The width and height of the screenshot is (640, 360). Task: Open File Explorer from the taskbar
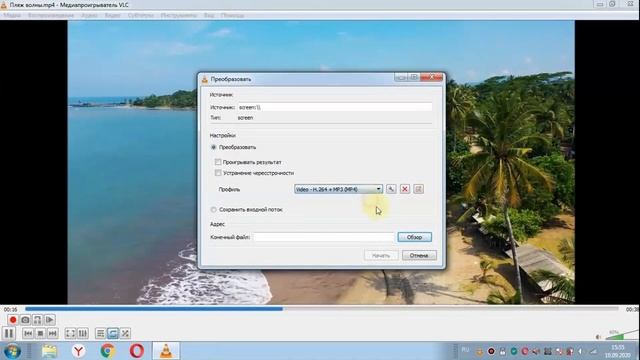coord(49,351)
